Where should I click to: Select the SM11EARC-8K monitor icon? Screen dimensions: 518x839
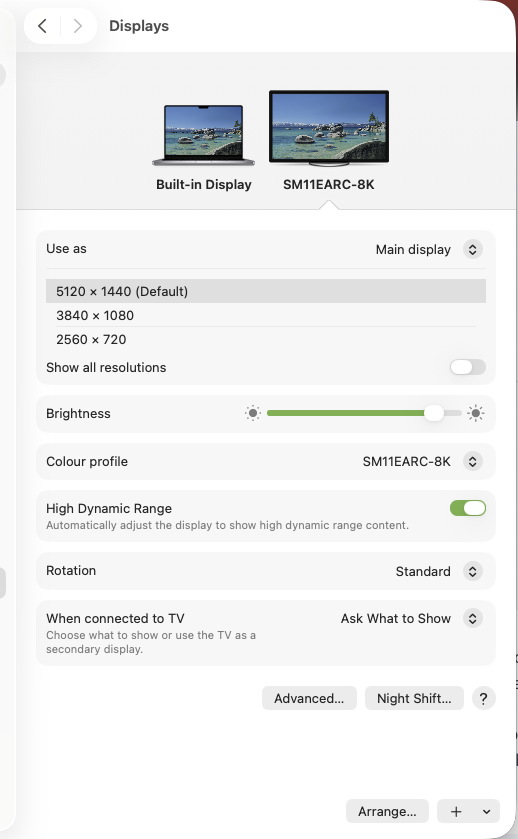pos(329,128)
